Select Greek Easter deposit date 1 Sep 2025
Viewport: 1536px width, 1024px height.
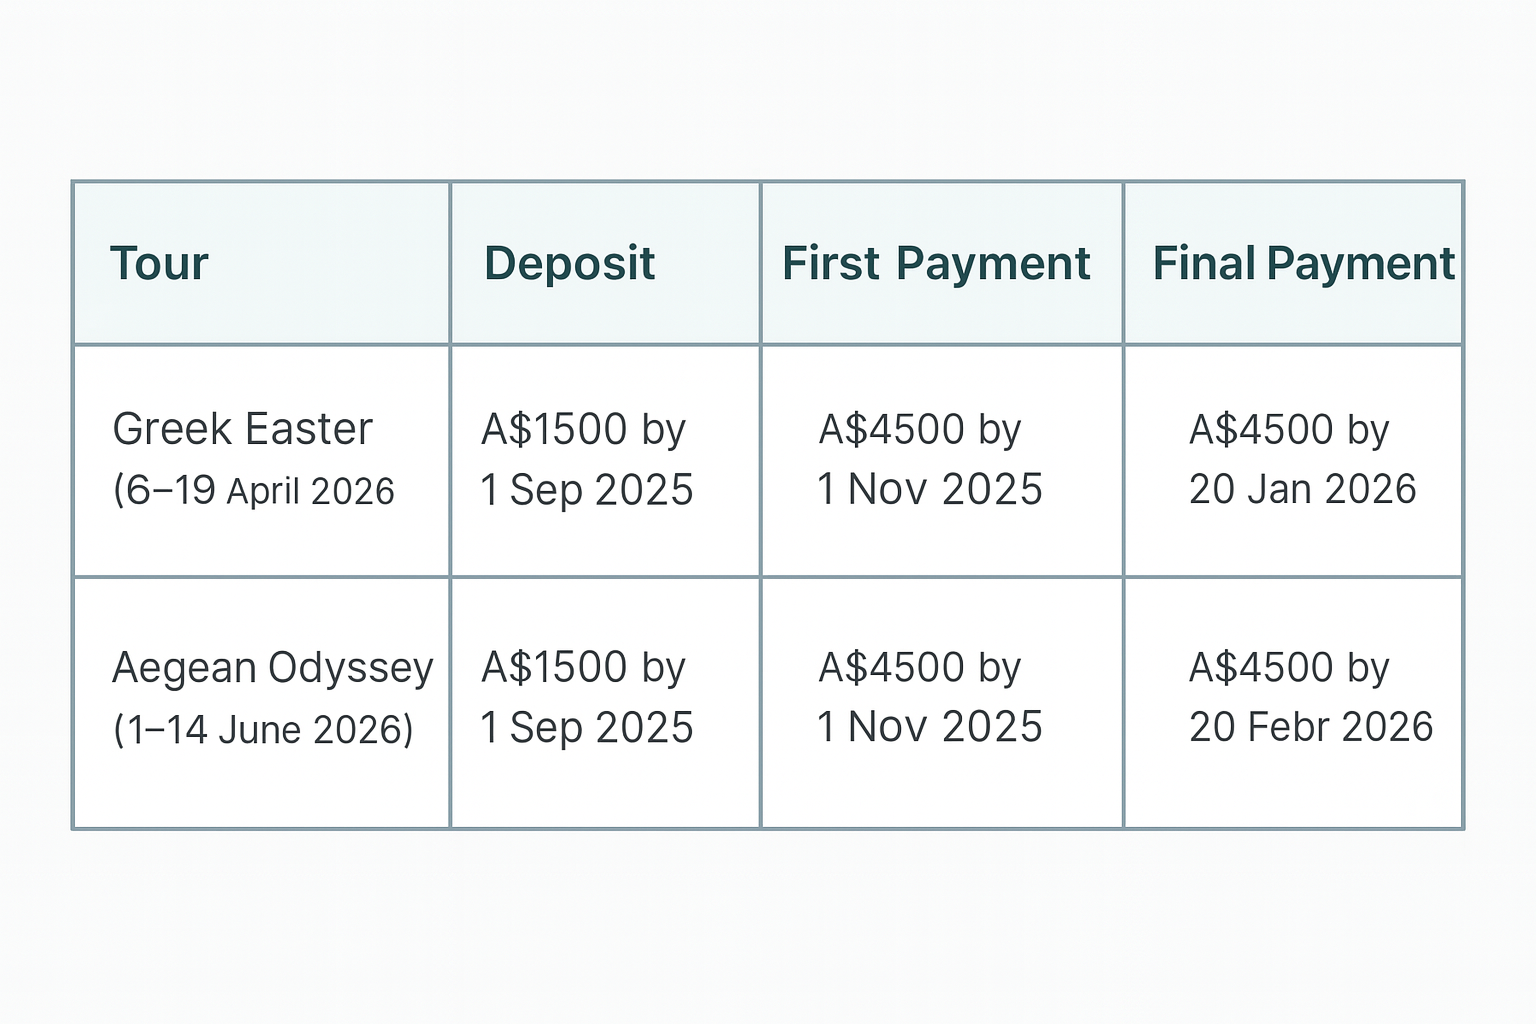coord(587,490)
